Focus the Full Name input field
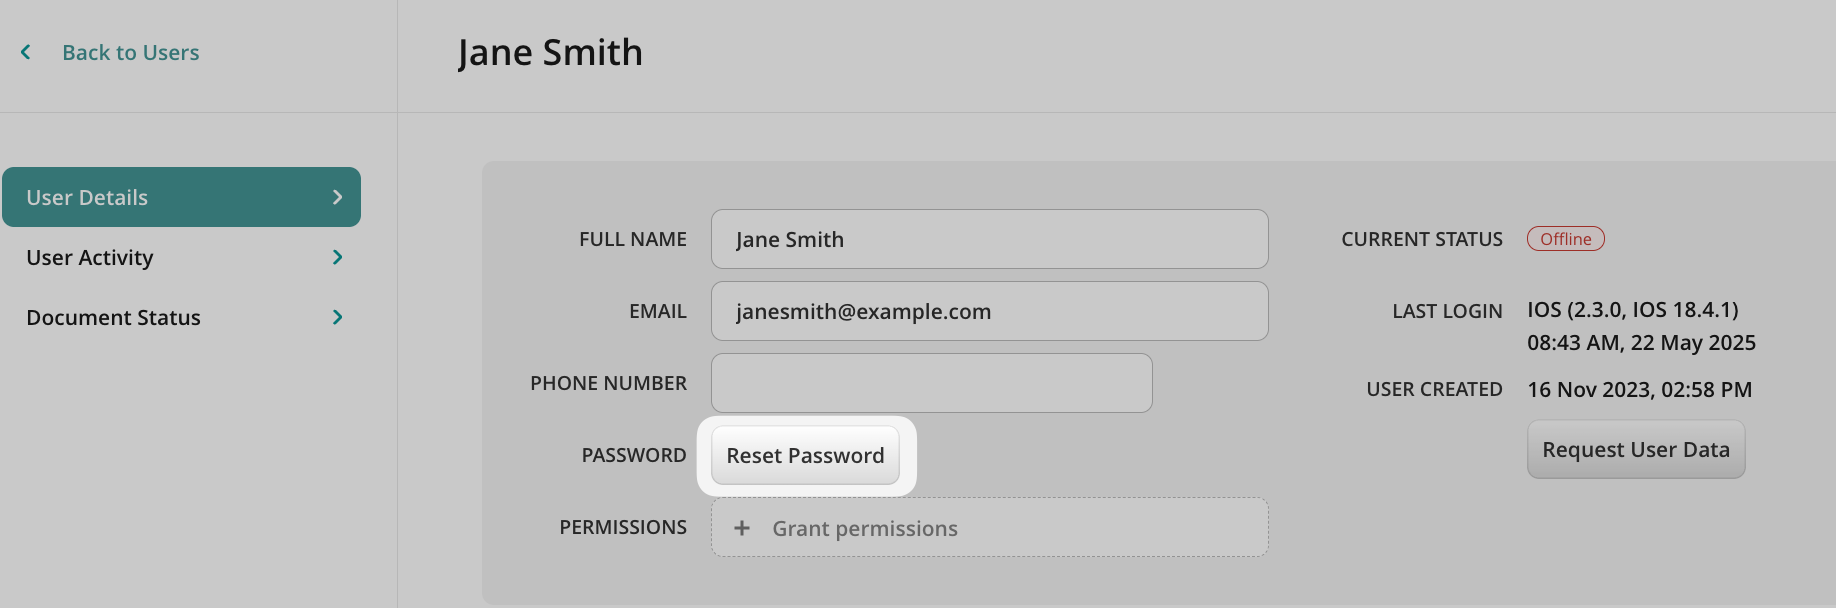1836x608 pixels. (989, 239)
